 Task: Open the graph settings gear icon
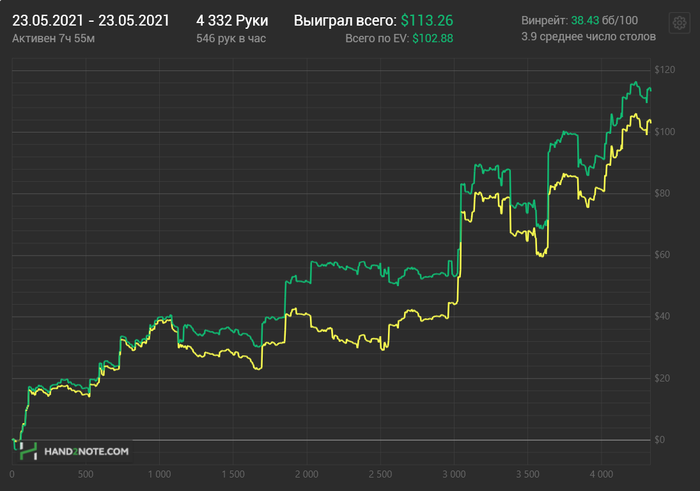pyautogui.click(x=679, y=22)
